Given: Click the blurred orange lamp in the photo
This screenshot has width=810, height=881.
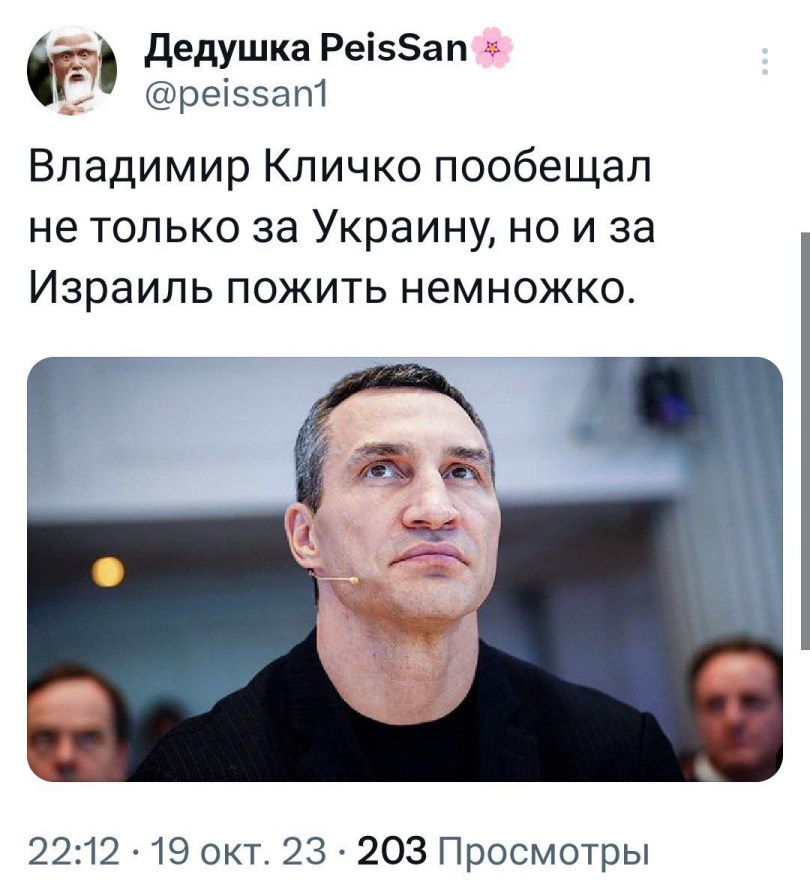Looking at the screenshot, I should click(x=108, y=572).
